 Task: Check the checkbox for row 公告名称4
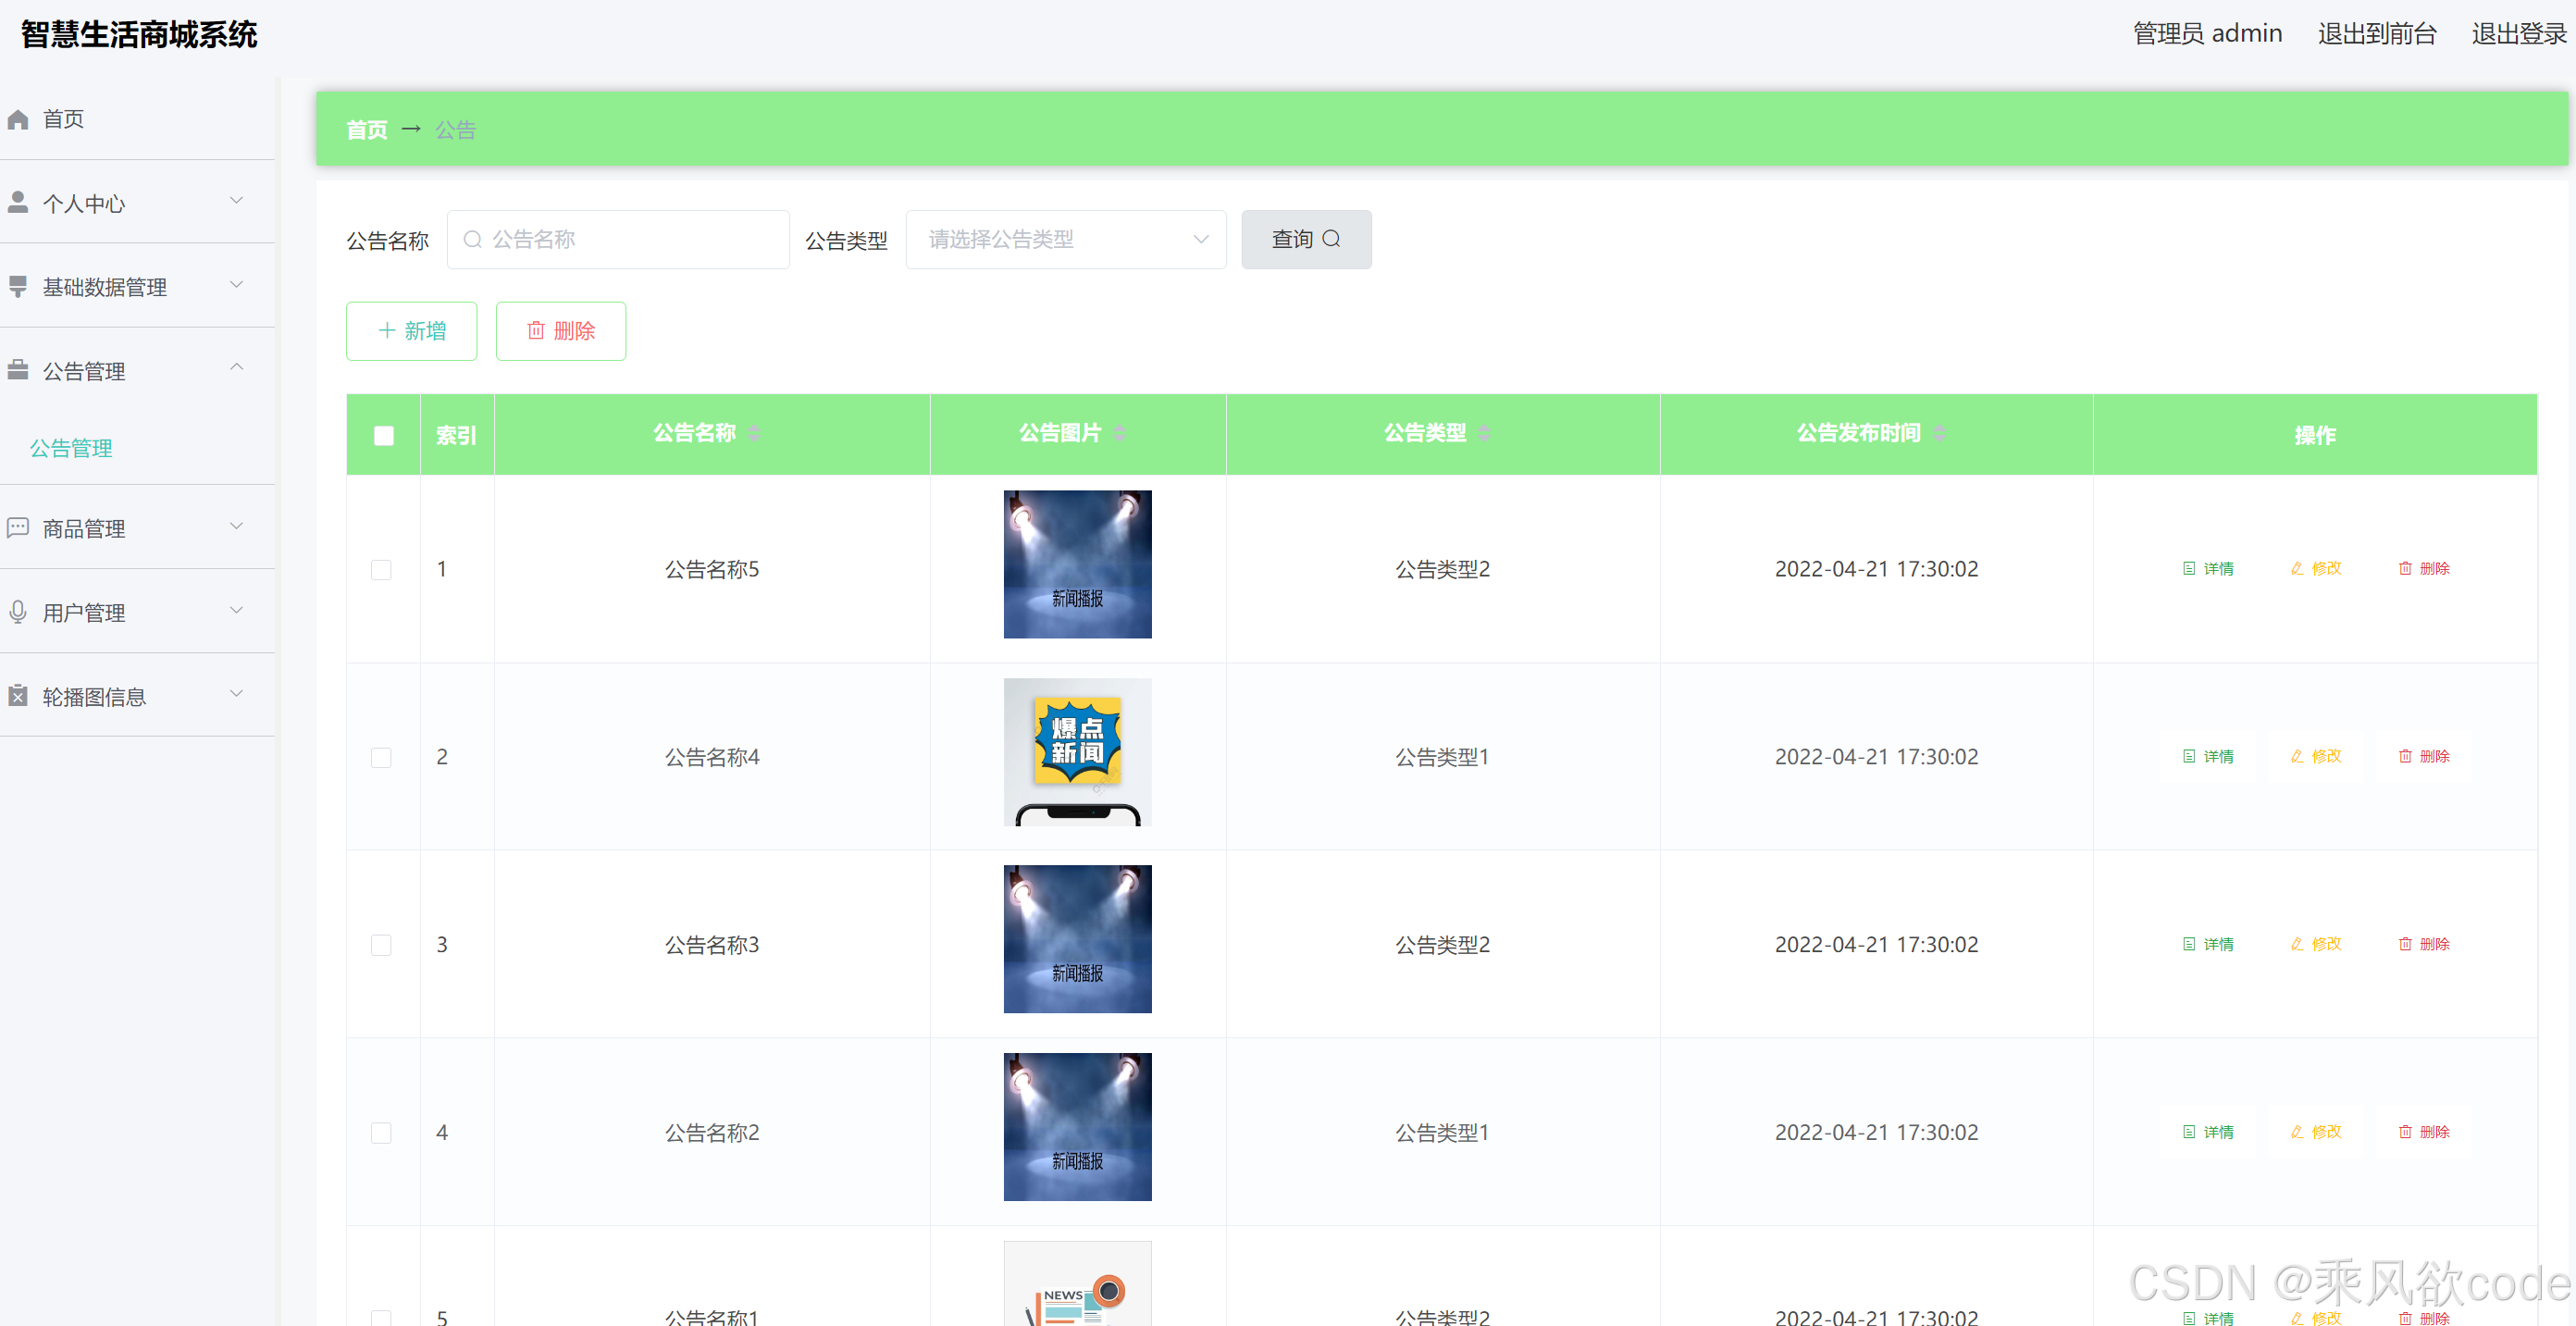(x=381, y=757)
